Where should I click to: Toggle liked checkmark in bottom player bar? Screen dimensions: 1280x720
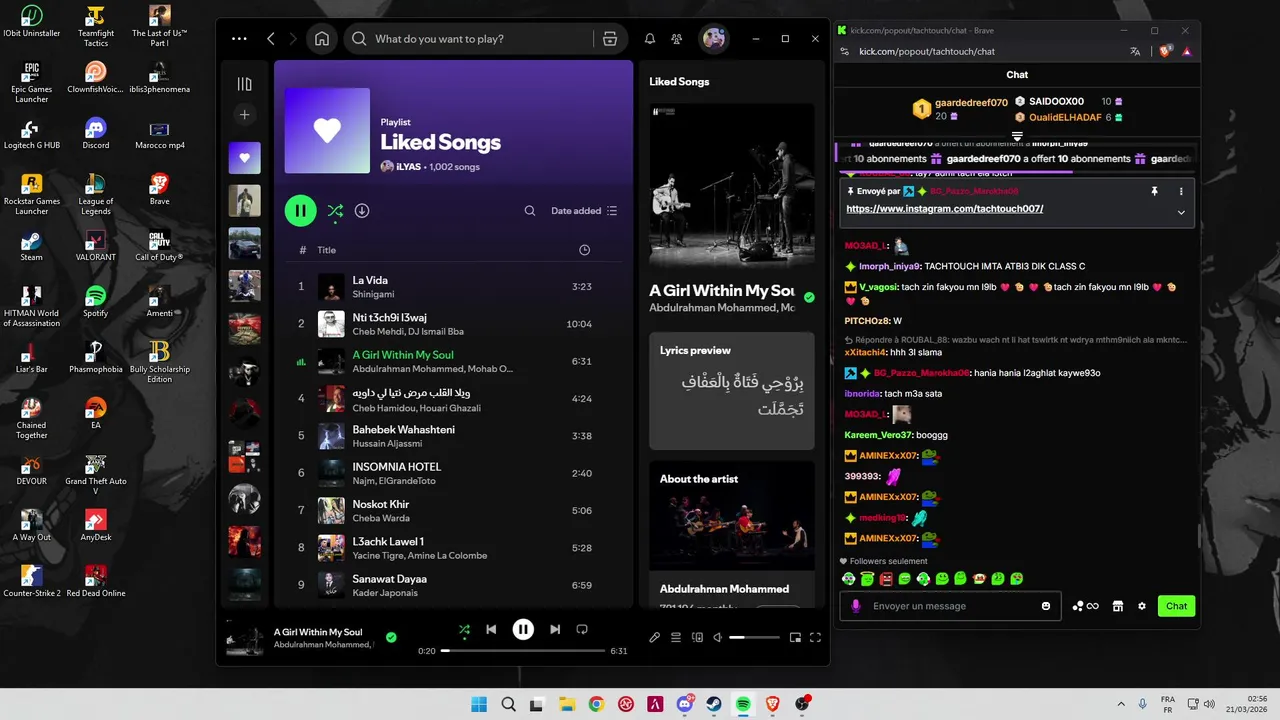tap(391, 637)
